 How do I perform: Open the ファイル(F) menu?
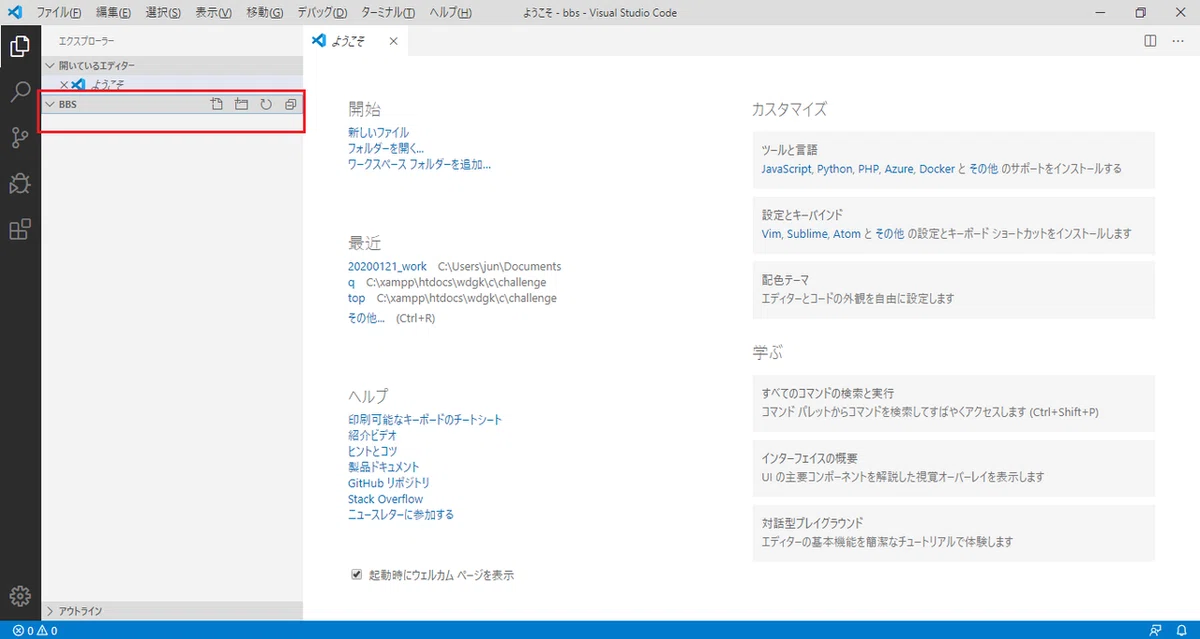[59, 13]
